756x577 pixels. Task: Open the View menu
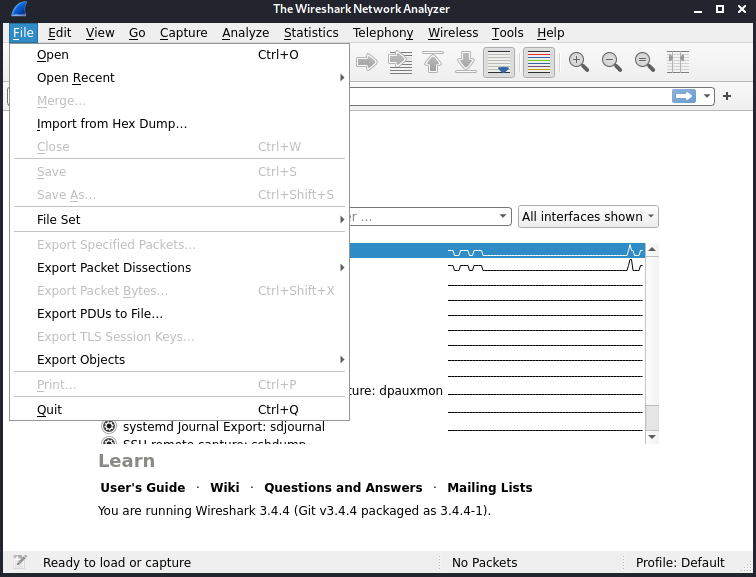point(100,33)
